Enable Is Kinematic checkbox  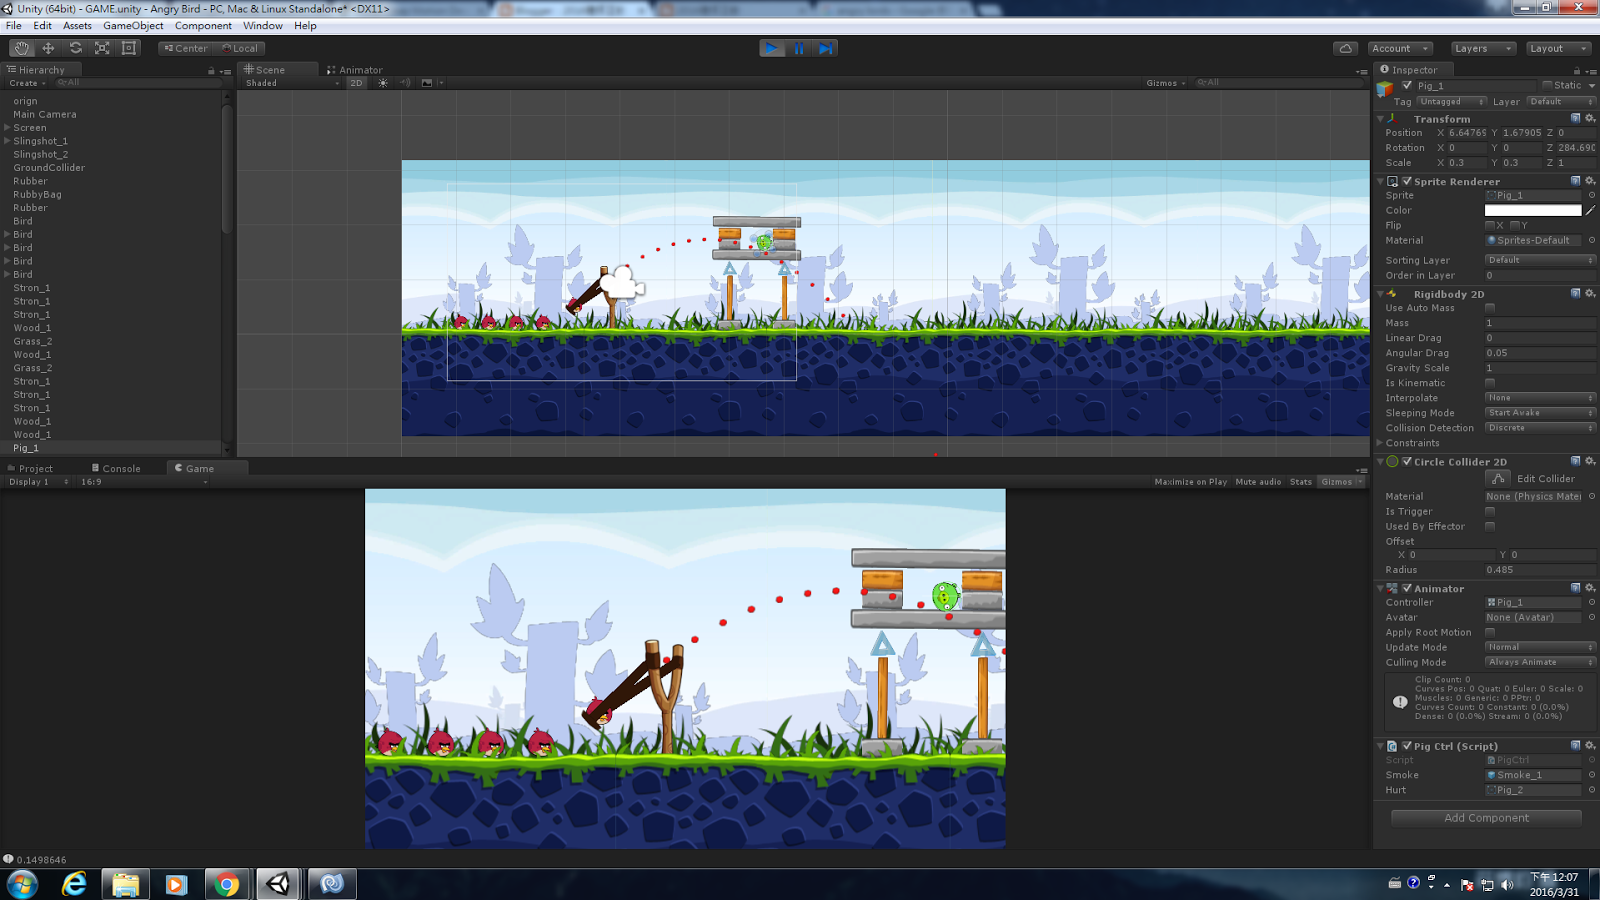point(1490,383)
